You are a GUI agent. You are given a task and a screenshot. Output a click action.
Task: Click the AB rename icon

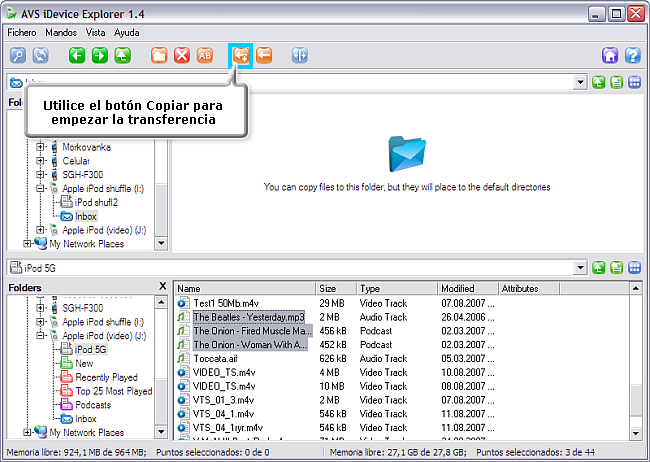coord(205,55)
